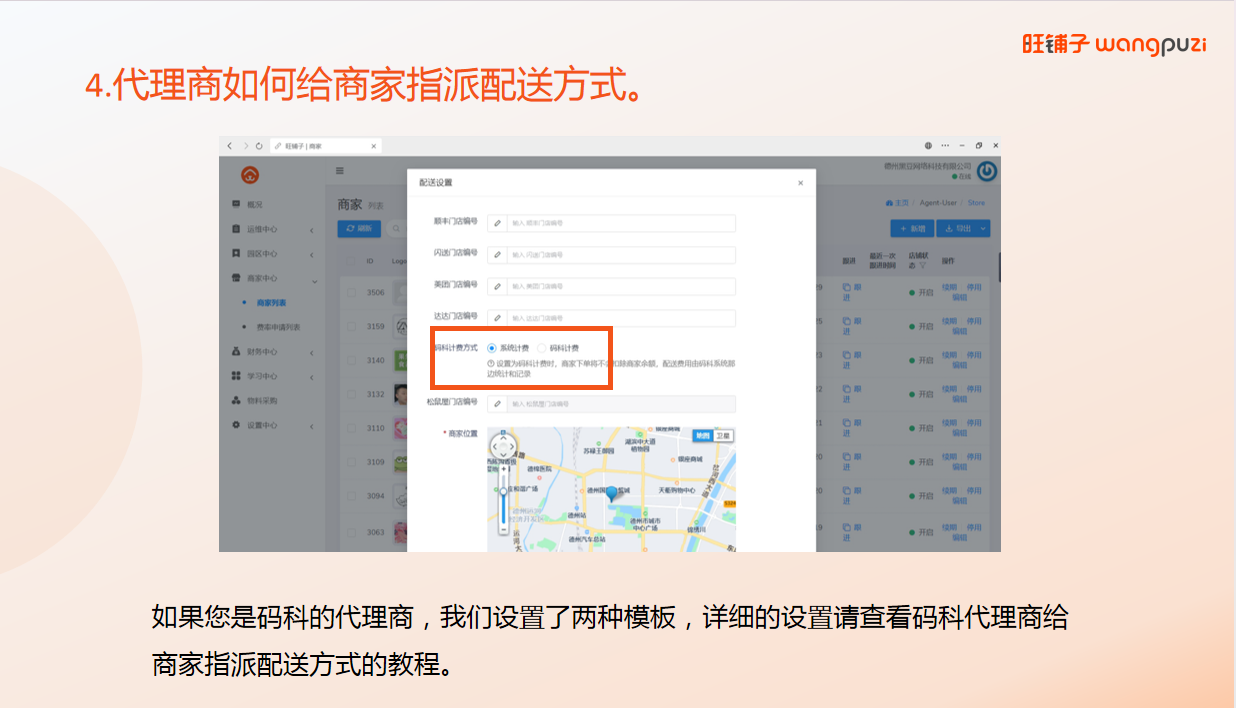1236x708 pixels.
Task: Close the 旺铺子 | 商家 browser tab
Action: [374, 146]
